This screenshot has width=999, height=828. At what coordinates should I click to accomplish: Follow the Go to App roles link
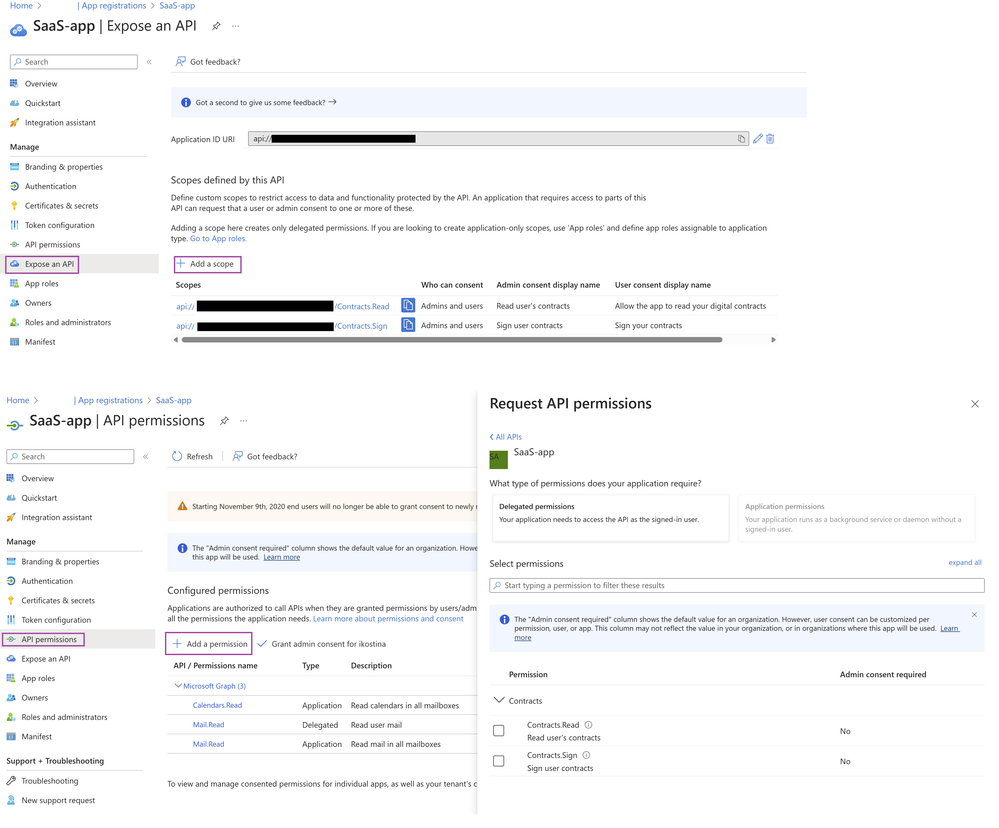(x=218, y=239)
